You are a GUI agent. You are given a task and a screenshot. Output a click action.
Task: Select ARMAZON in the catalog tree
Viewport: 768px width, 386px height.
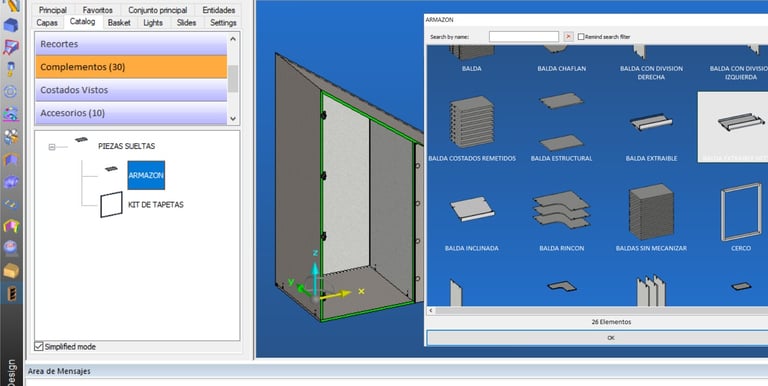coord(146,175)
